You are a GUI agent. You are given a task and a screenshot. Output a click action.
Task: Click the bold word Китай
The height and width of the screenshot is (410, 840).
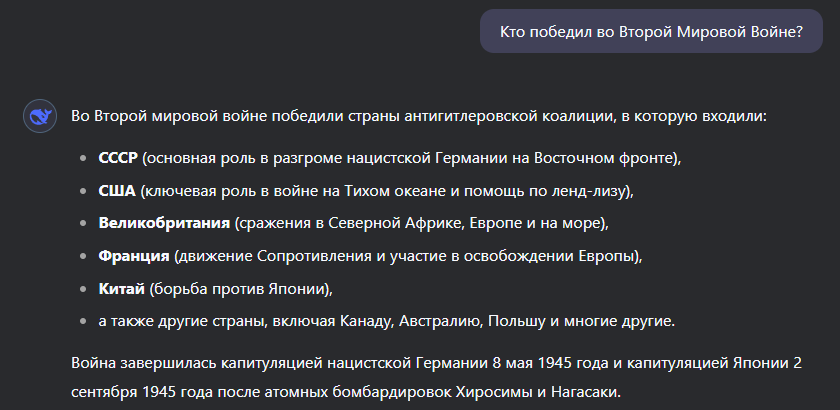click(122, 288)
